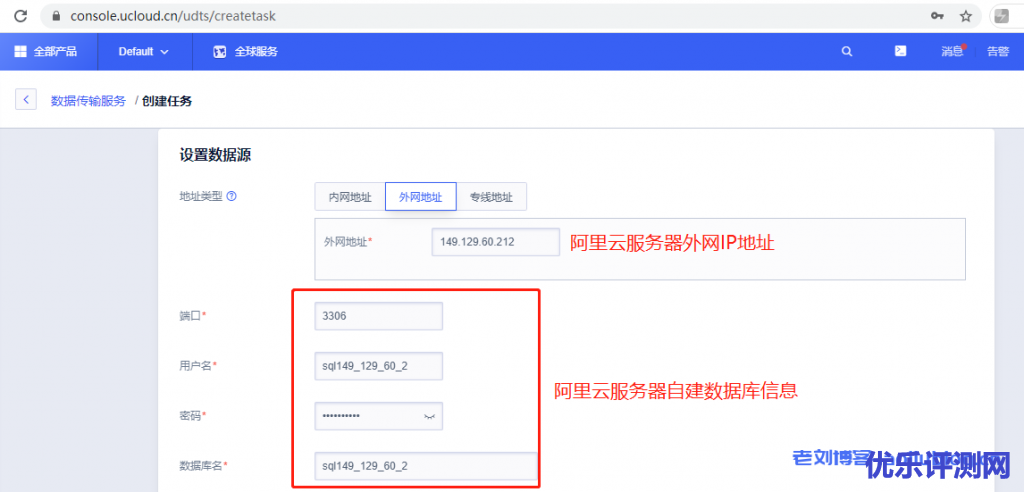
Task: Select the 外网地址 address type
Action: (420, 197)
